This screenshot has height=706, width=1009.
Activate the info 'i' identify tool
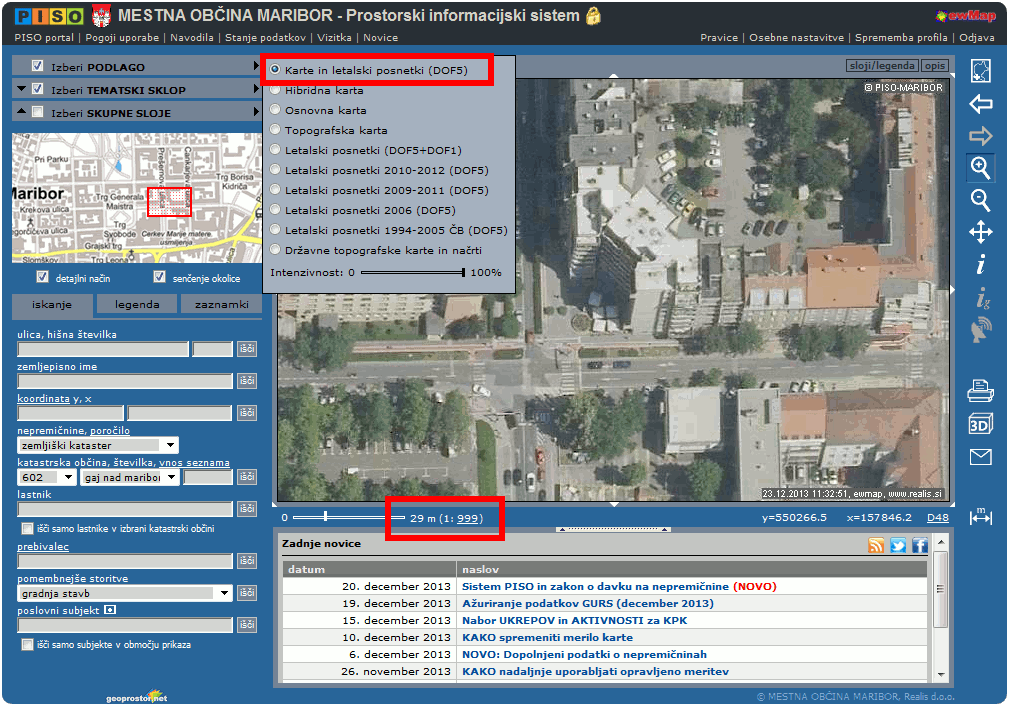tap(980, 265)
